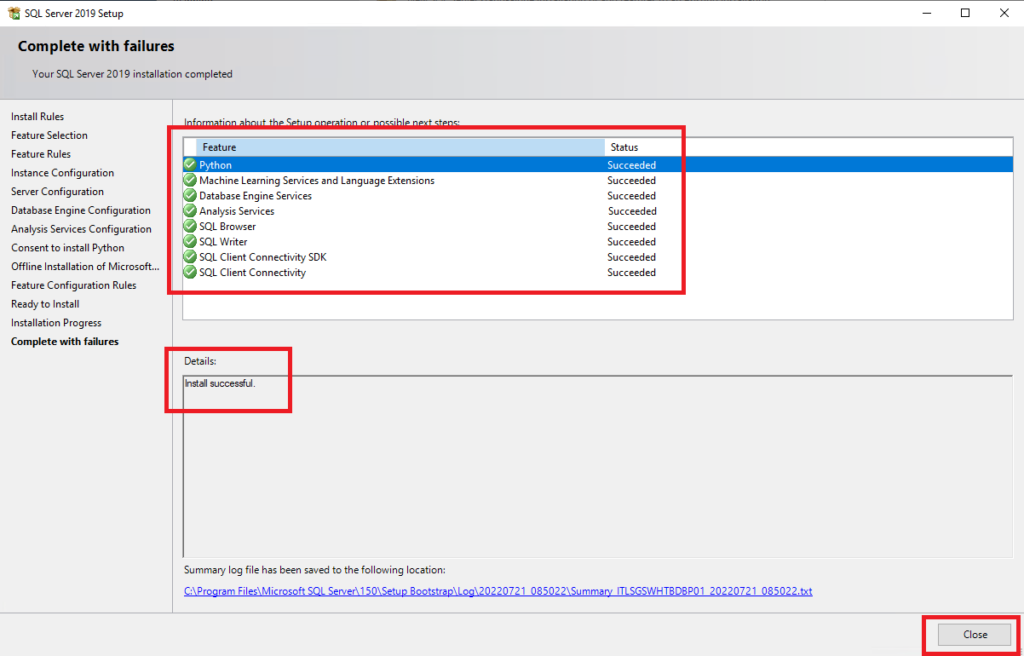Click the green check icon beside Python
1024x656 pixels.
pos(190,165)
